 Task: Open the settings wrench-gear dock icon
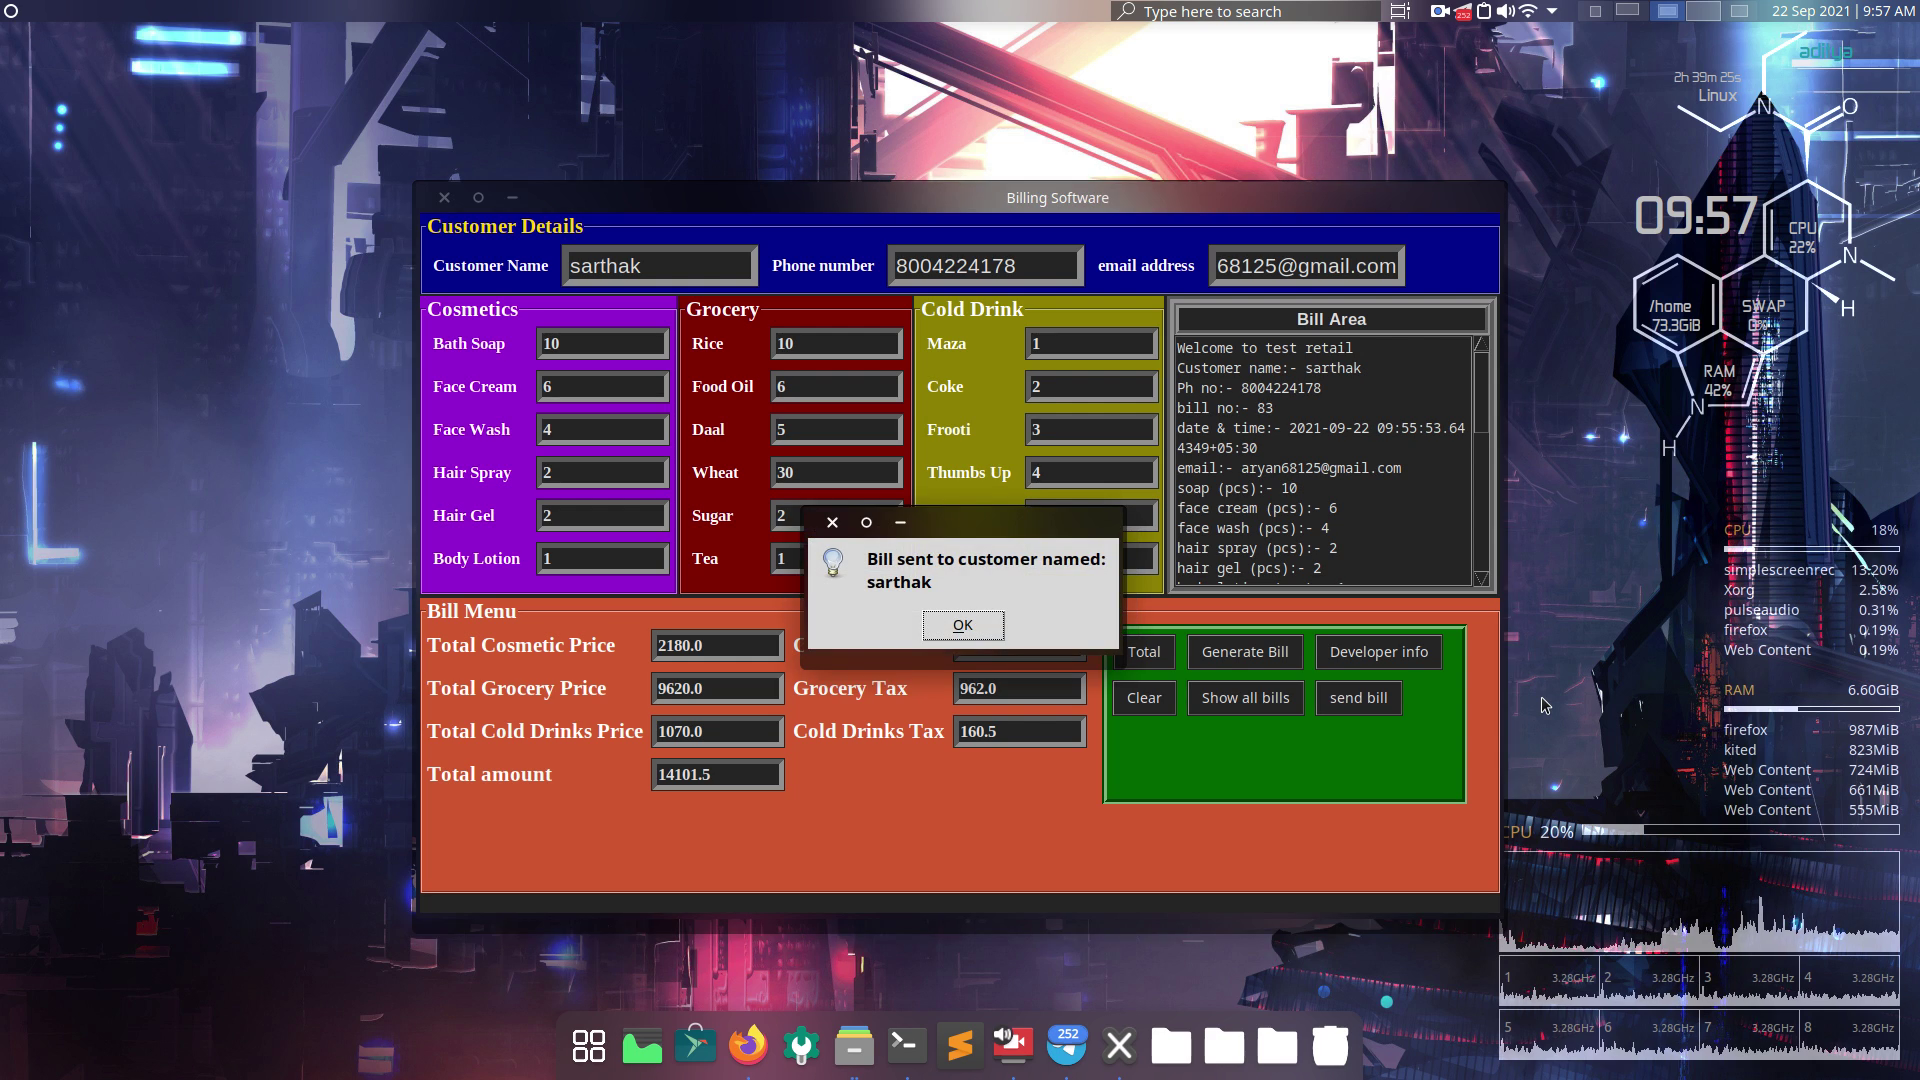pos(801,1046)
